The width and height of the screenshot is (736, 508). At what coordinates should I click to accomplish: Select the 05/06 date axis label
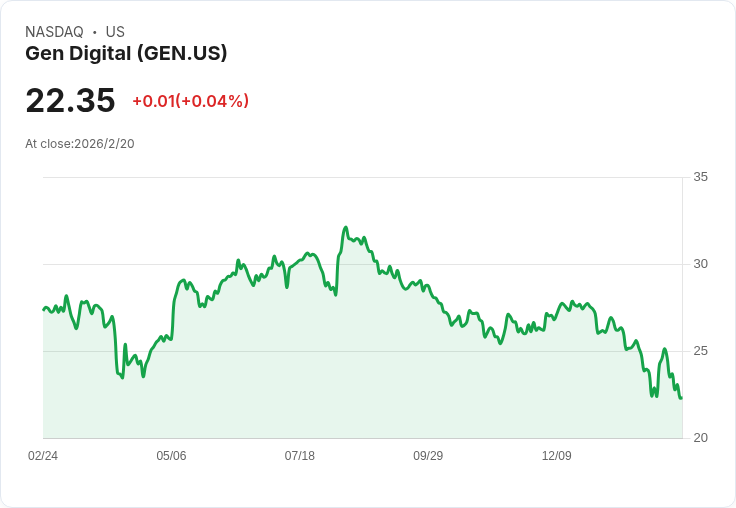(x=171, y=456)
